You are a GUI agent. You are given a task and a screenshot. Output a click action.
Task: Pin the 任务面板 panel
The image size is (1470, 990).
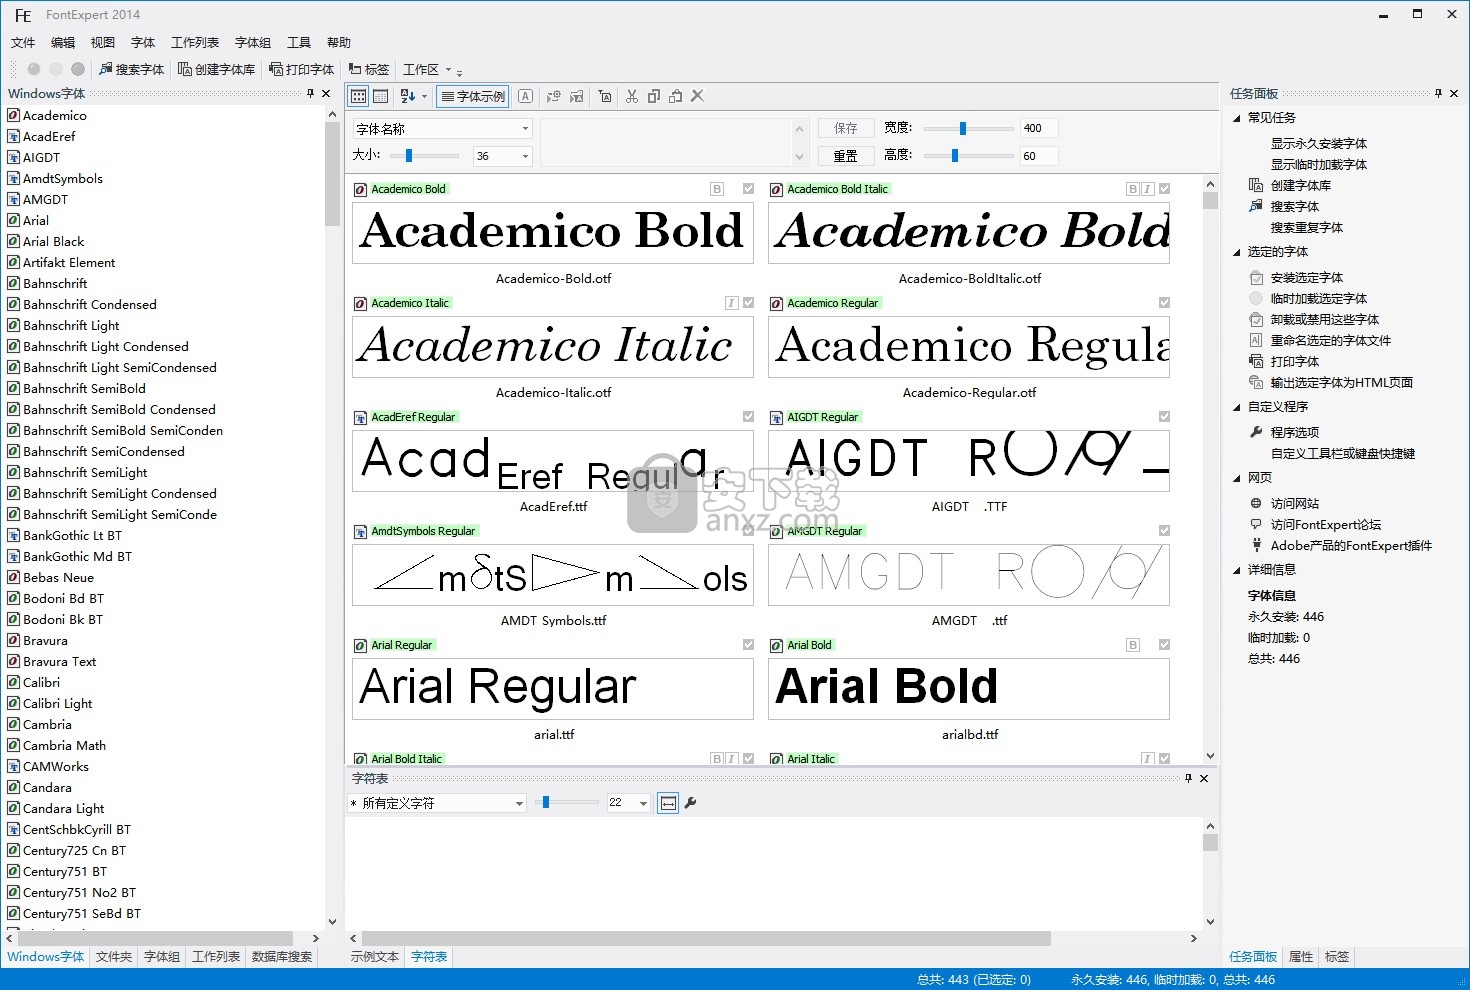tap(1438, 93)
